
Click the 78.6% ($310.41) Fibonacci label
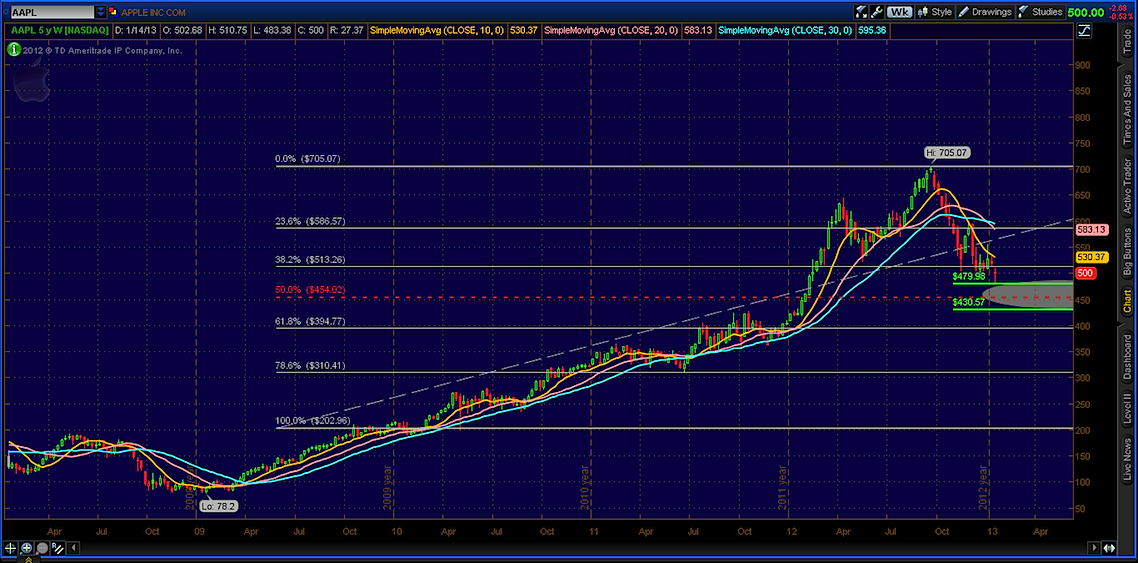pos(310,365)
